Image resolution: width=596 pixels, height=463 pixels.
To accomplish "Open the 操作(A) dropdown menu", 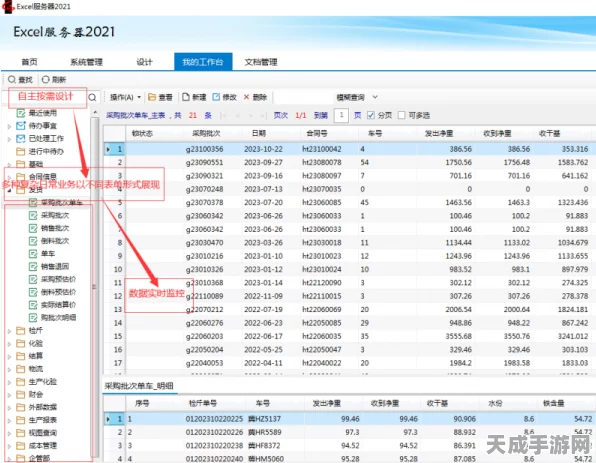I will pos(126,97).
